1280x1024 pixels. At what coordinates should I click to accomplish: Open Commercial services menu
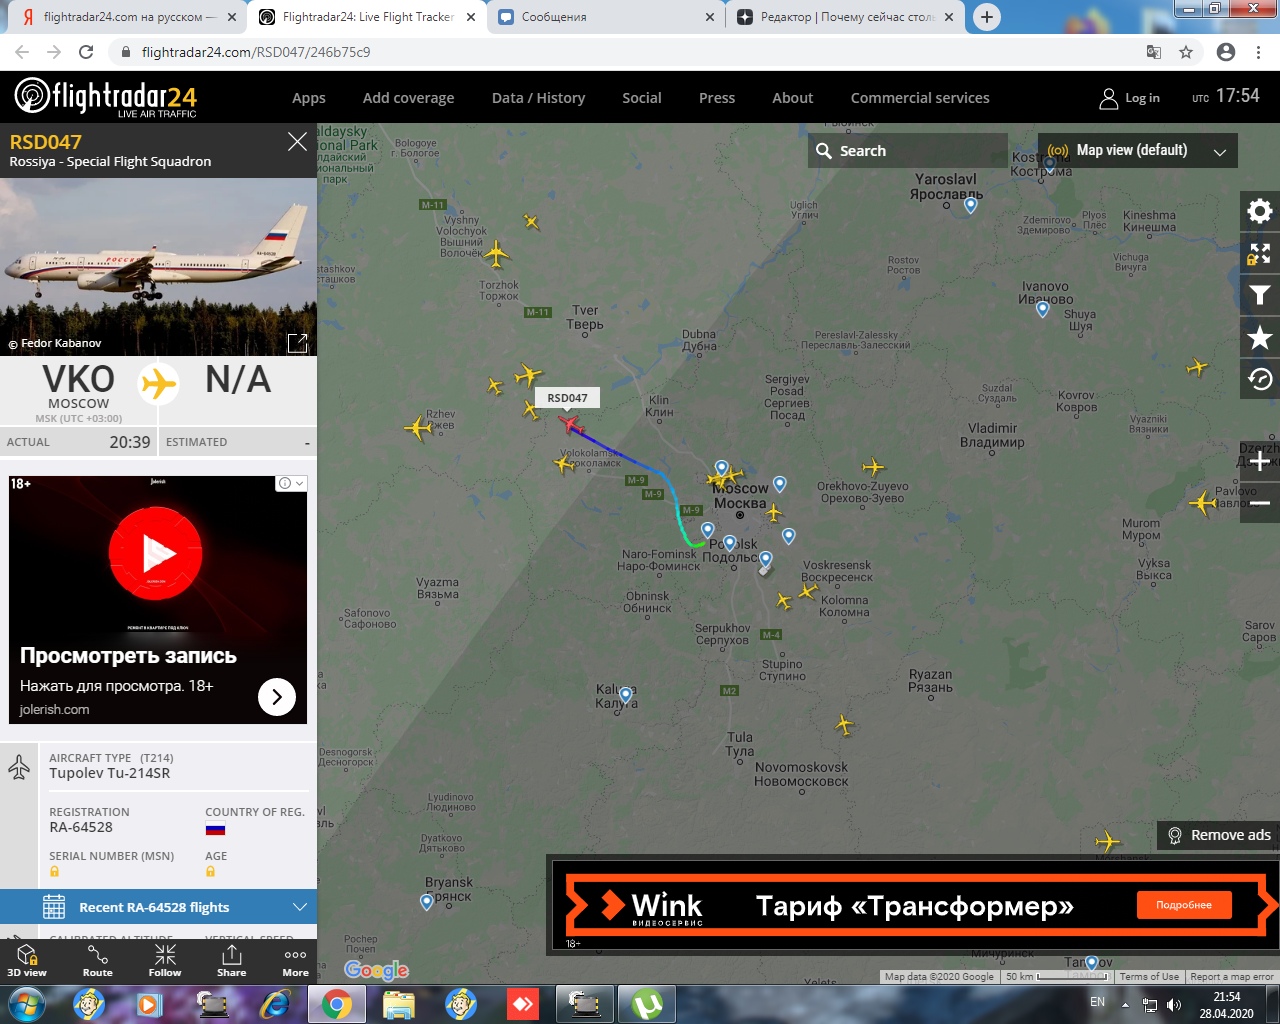(920, 98)
